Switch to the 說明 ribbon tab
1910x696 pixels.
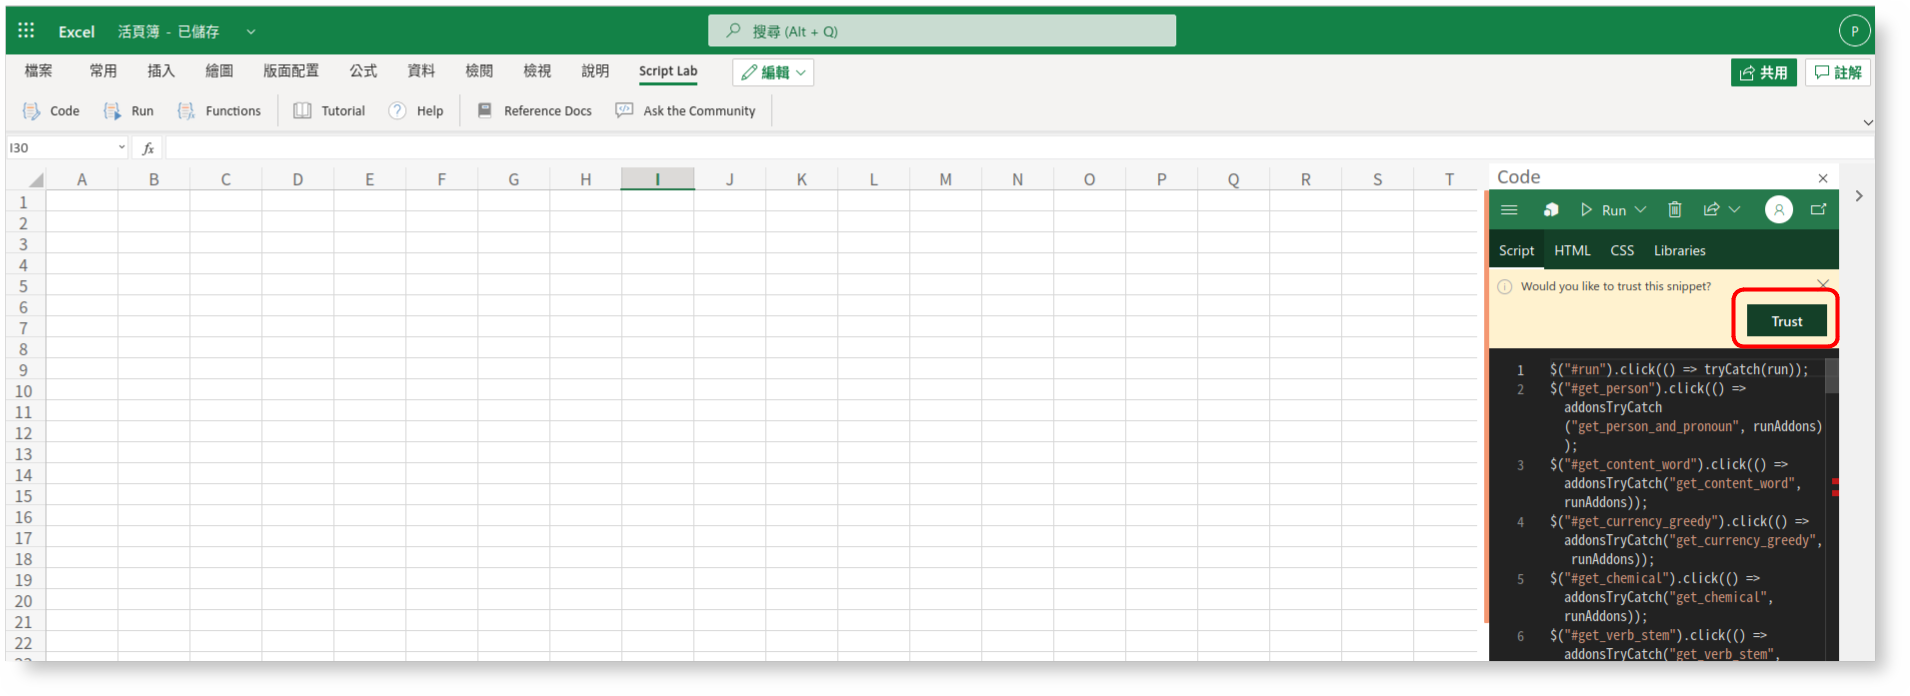595,71
